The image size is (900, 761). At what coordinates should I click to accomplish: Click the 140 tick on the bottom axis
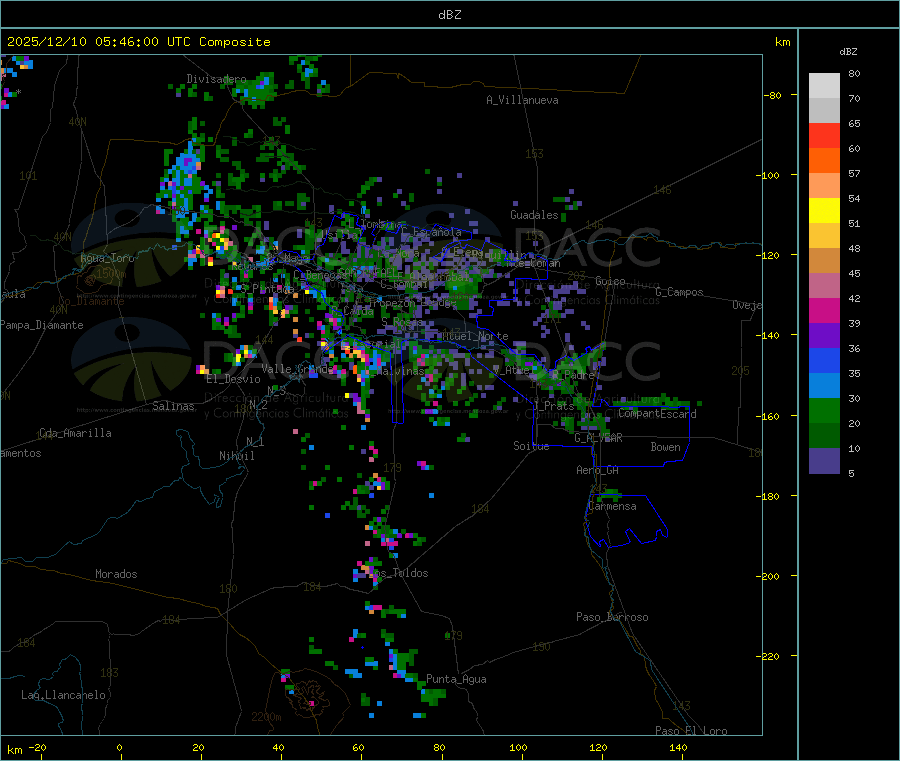678,747
